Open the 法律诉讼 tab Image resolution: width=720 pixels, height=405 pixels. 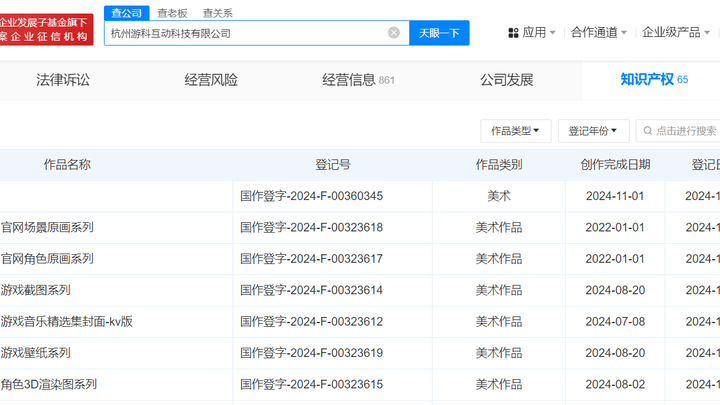point(63,80)
